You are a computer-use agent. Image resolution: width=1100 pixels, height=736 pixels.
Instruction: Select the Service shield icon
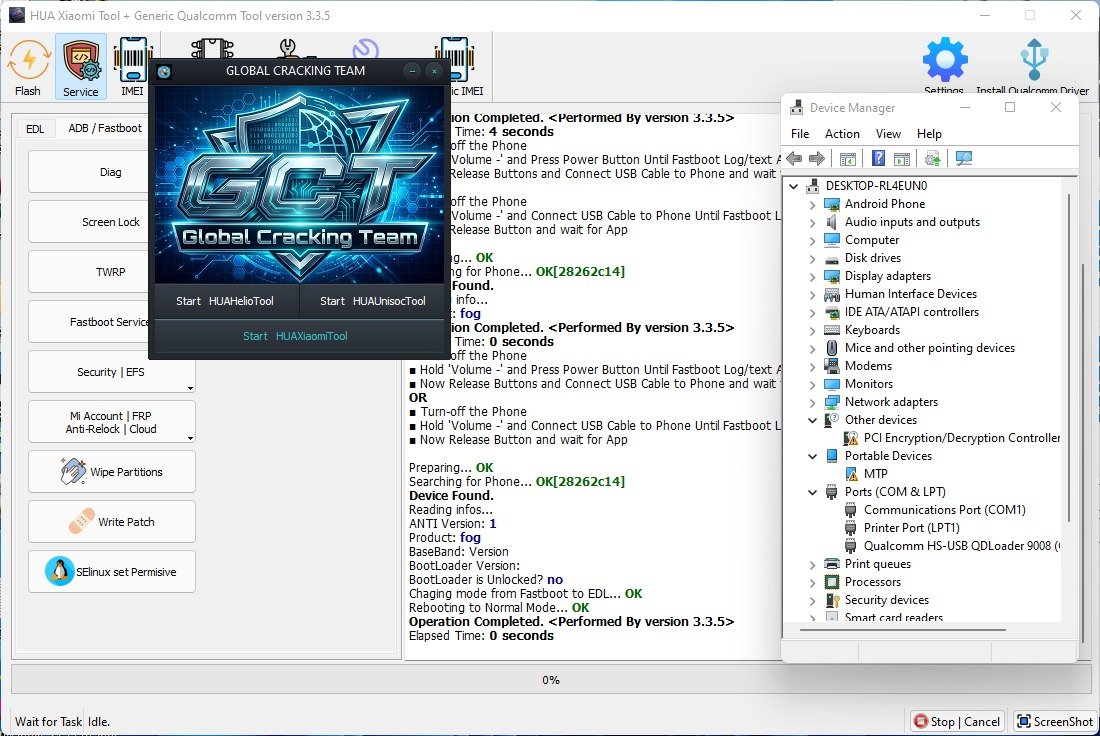coord(81,61)
